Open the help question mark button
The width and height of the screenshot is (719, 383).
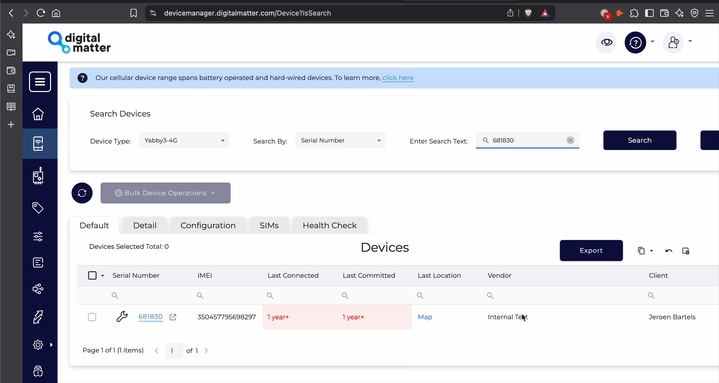636,43
